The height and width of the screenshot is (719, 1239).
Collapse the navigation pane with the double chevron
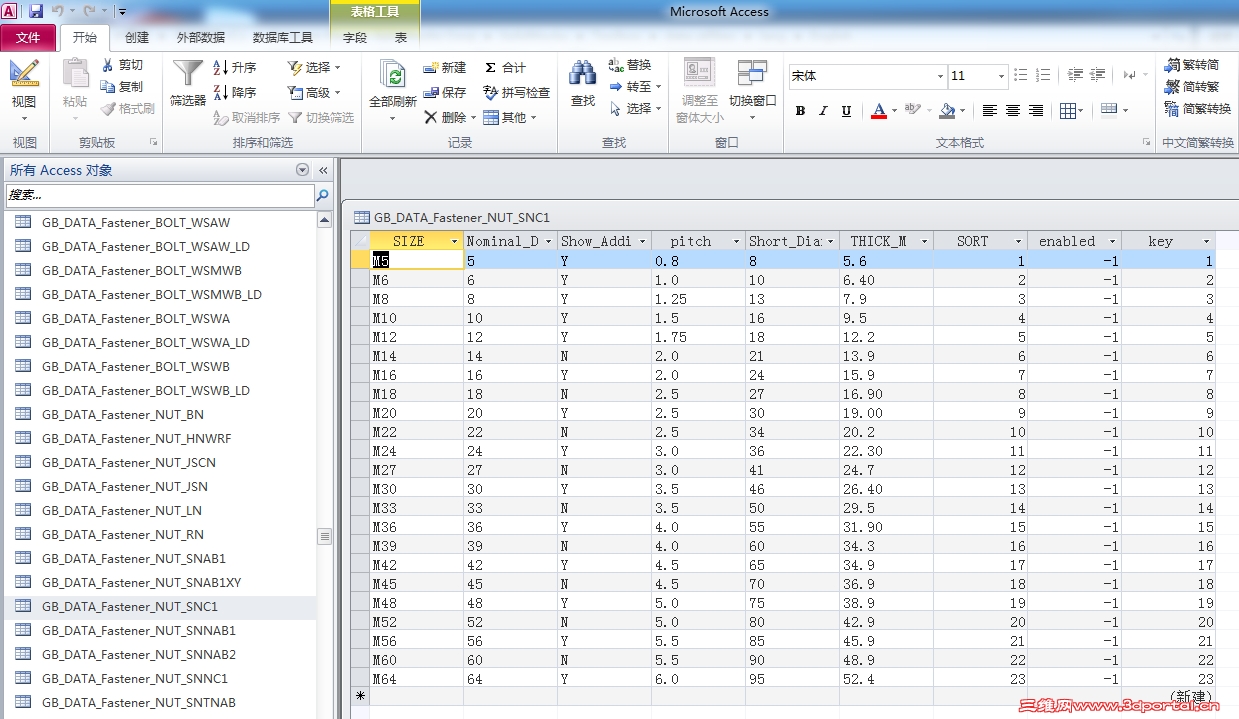tap(323, 170)
